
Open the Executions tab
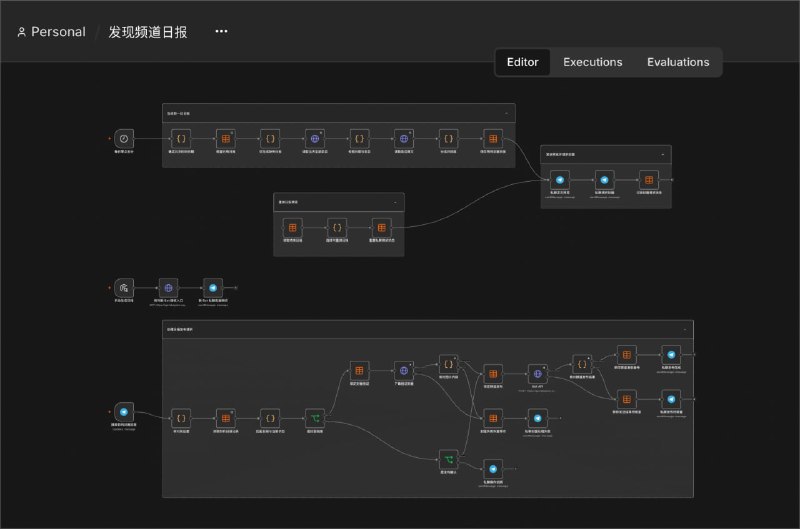pyautogui.click(x=592, y=62)
